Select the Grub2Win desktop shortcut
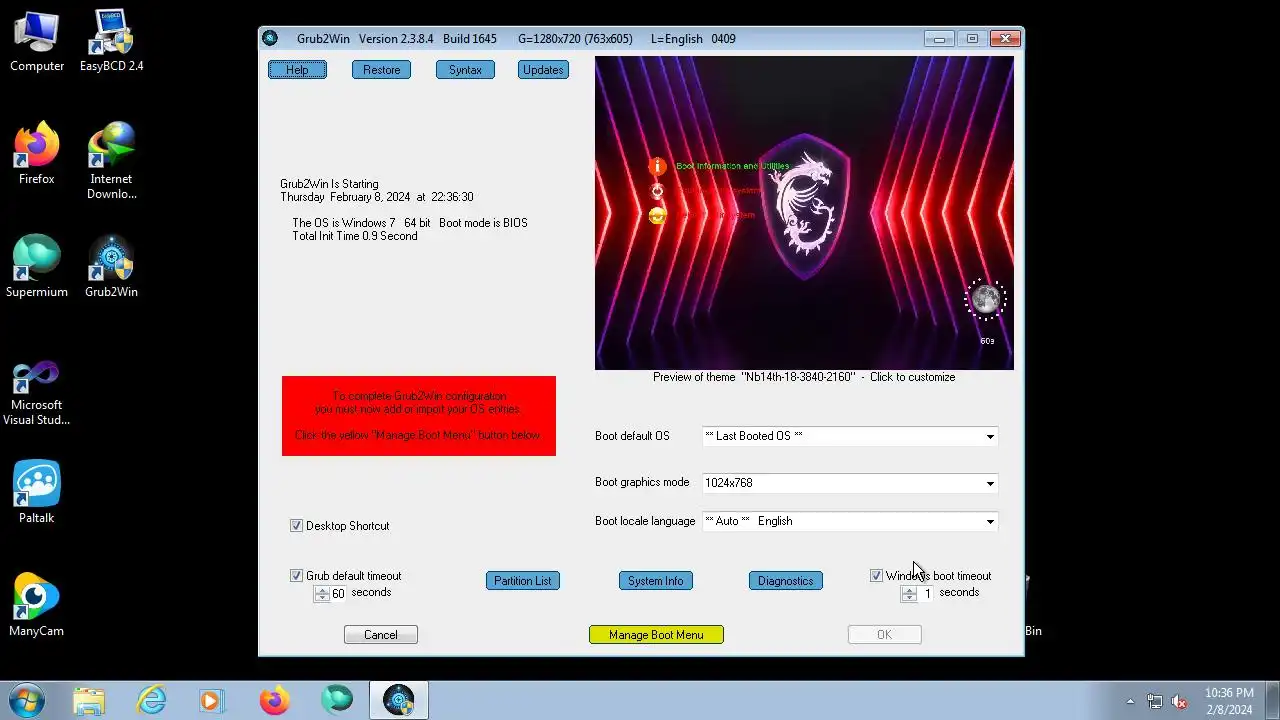 [x=111, y=267]
